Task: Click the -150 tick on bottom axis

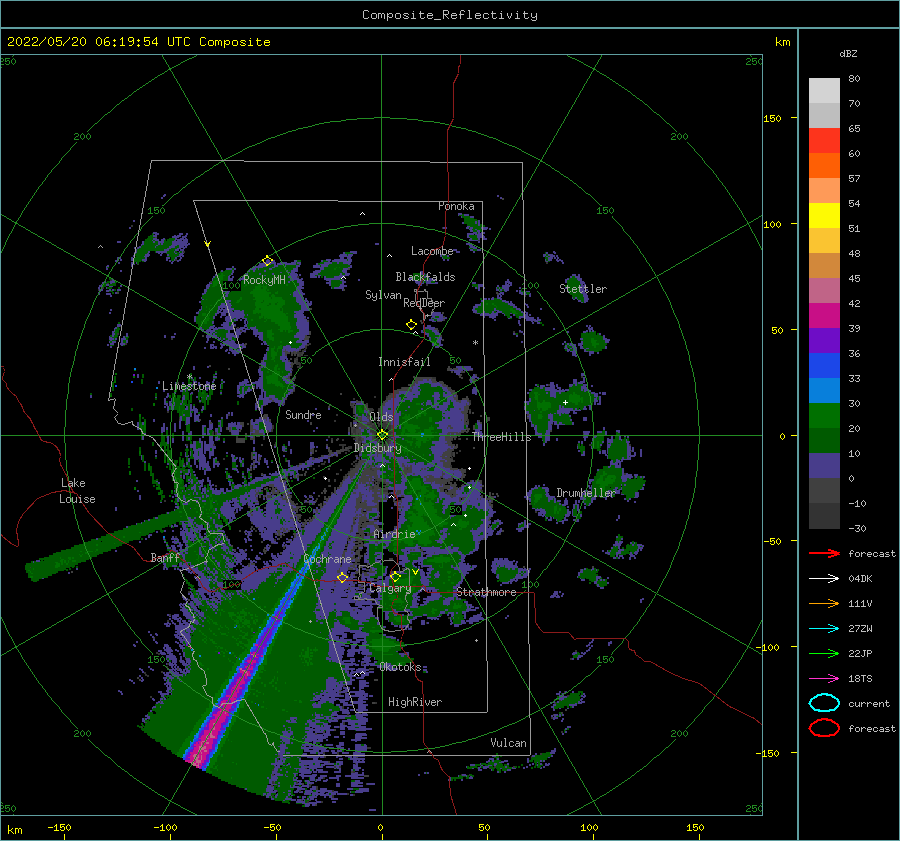Action: point(59,827)
